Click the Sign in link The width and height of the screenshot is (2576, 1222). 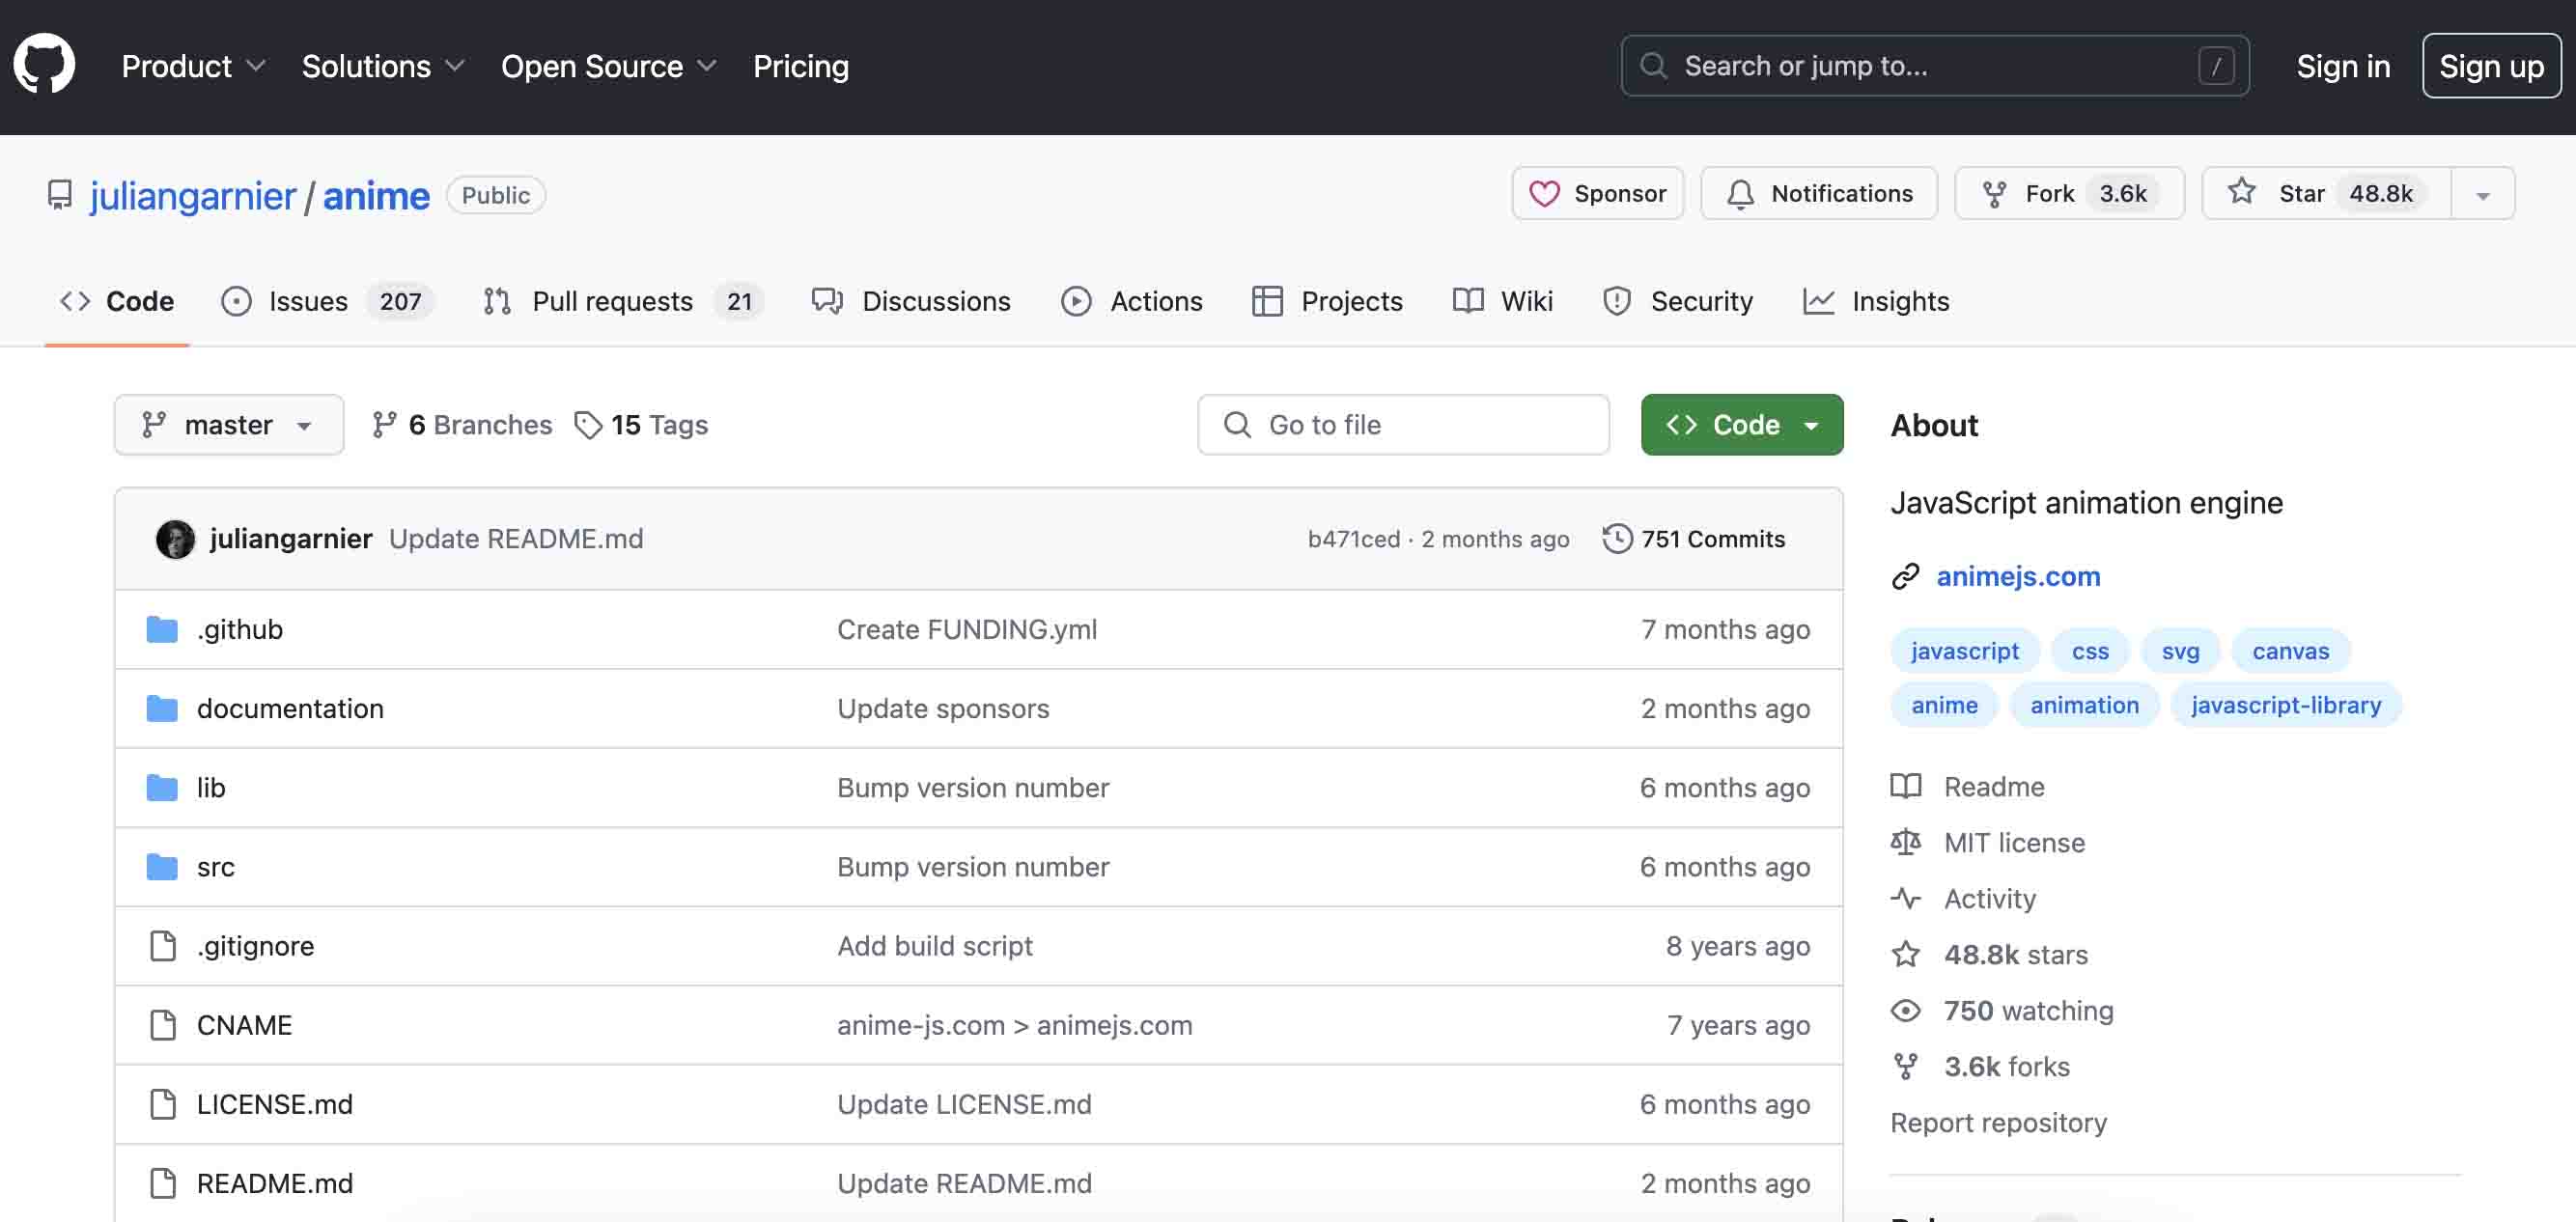[x=2342, y=66]
